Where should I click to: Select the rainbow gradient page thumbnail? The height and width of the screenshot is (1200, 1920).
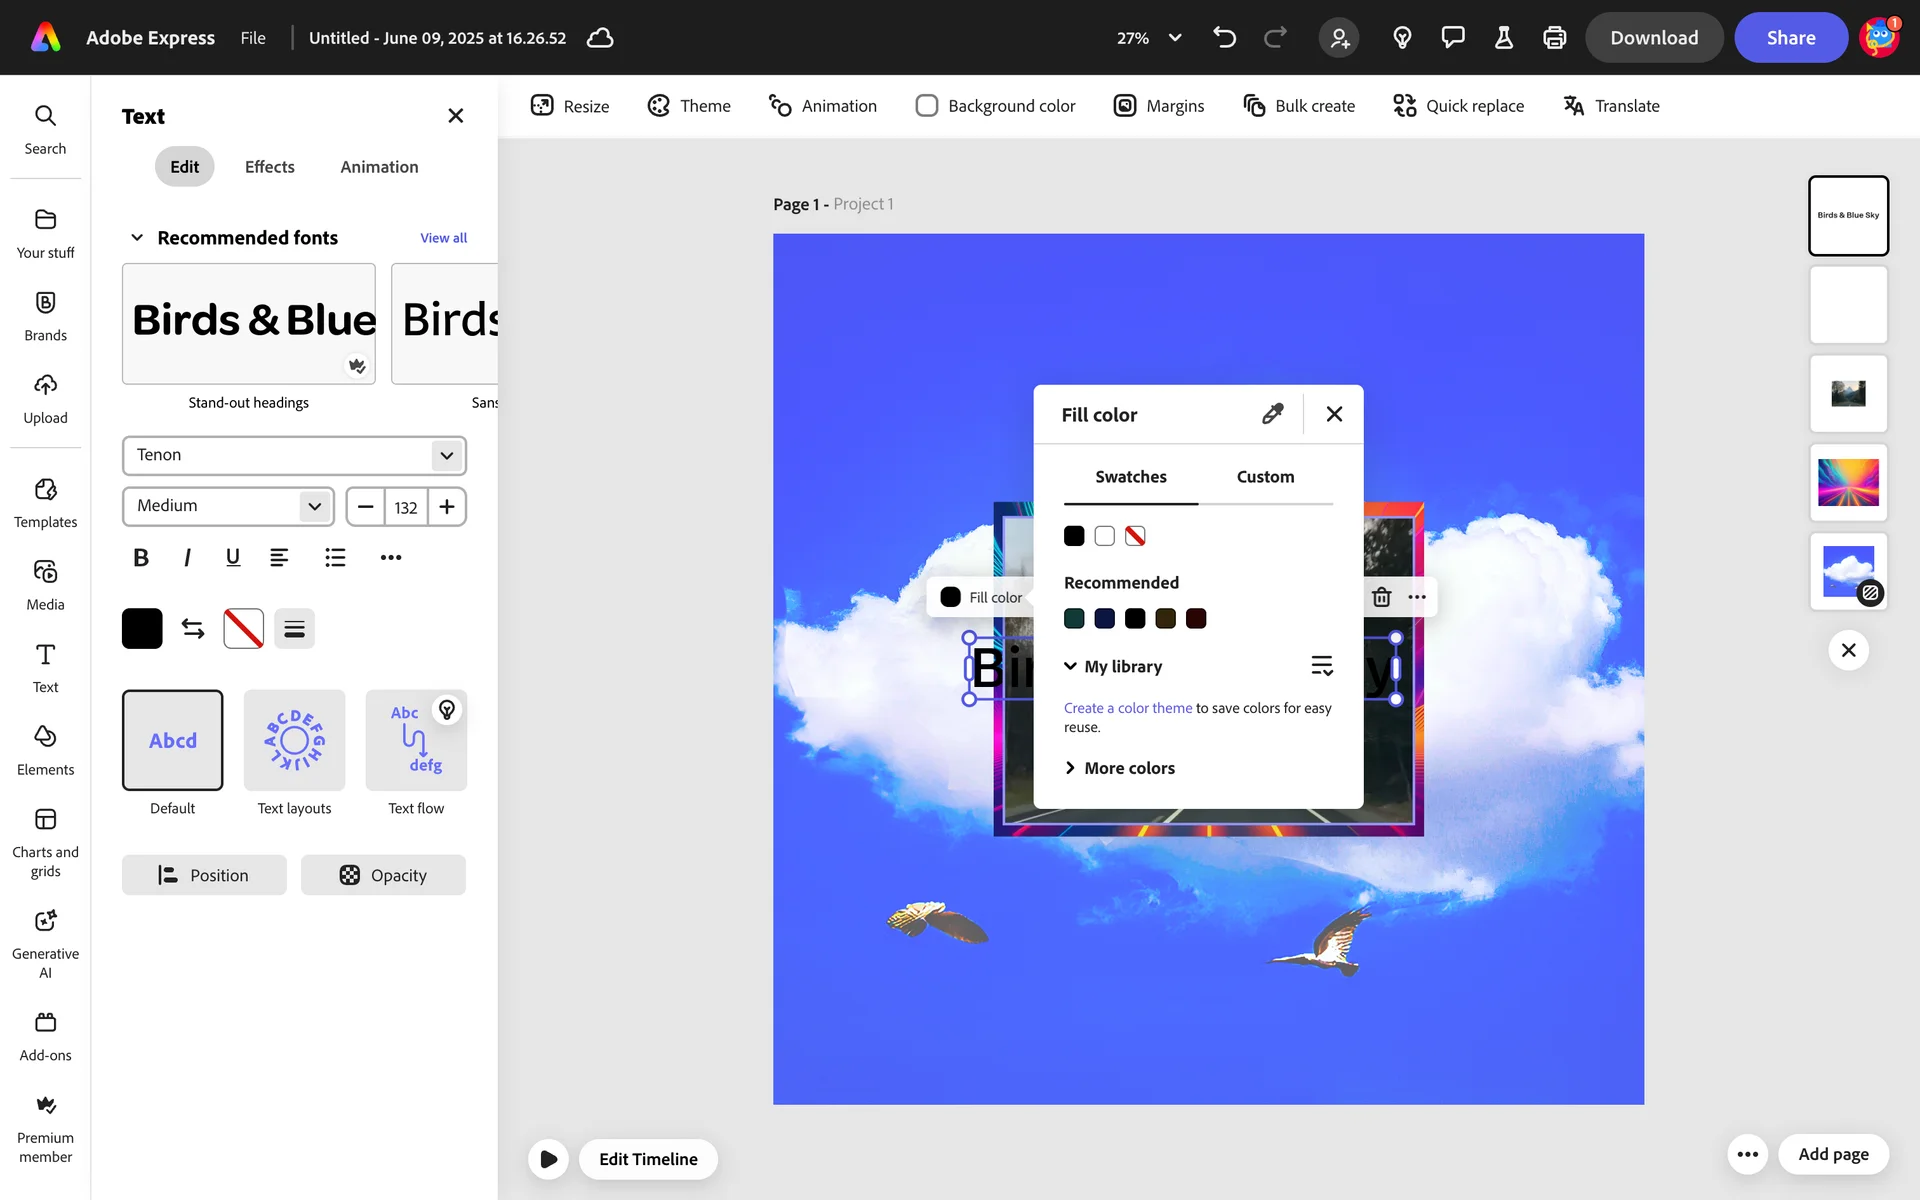[x=1847, y=483]
